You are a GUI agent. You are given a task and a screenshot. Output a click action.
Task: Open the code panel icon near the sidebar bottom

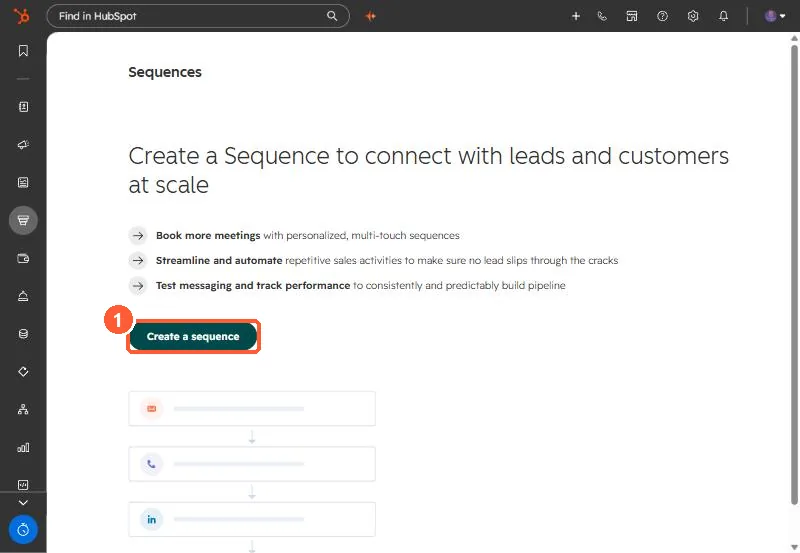point(23,485)
